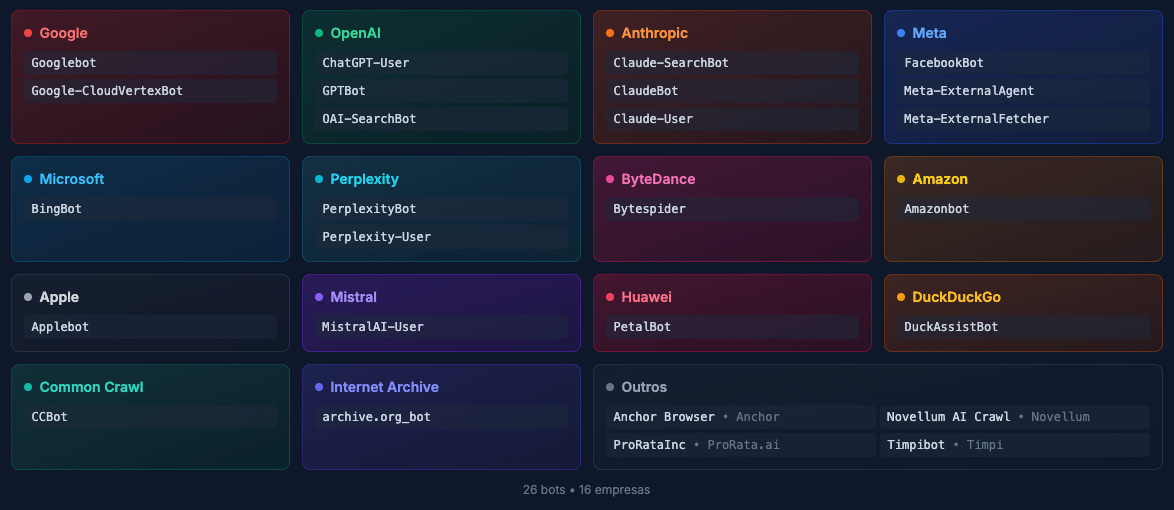
Task: Select the Claude-SearchBot entry
Action: click(732, 63)
